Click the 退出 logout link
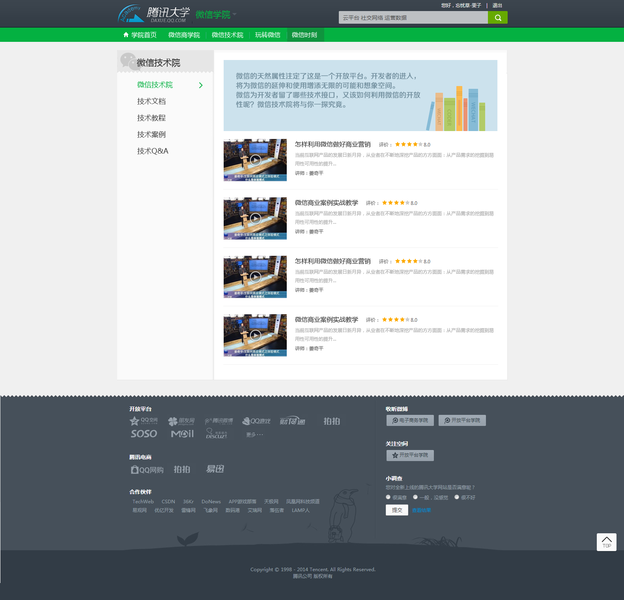624x600 pixels. (x=497, y=6)
